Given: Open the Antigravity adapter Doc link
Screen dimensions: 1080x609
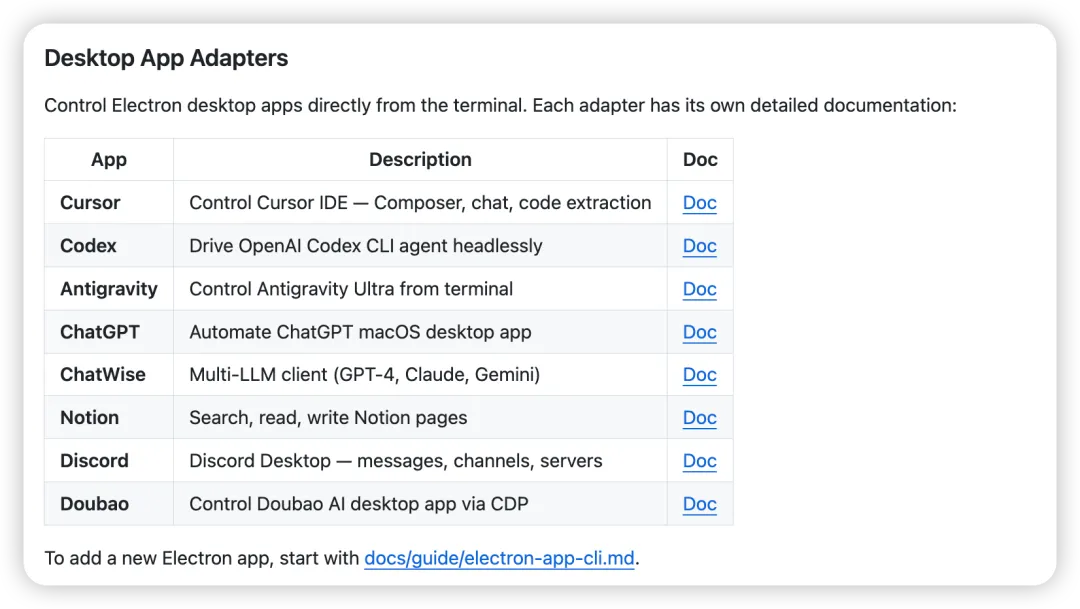Looking at the screenshot, I should click(x=699, y=289).
